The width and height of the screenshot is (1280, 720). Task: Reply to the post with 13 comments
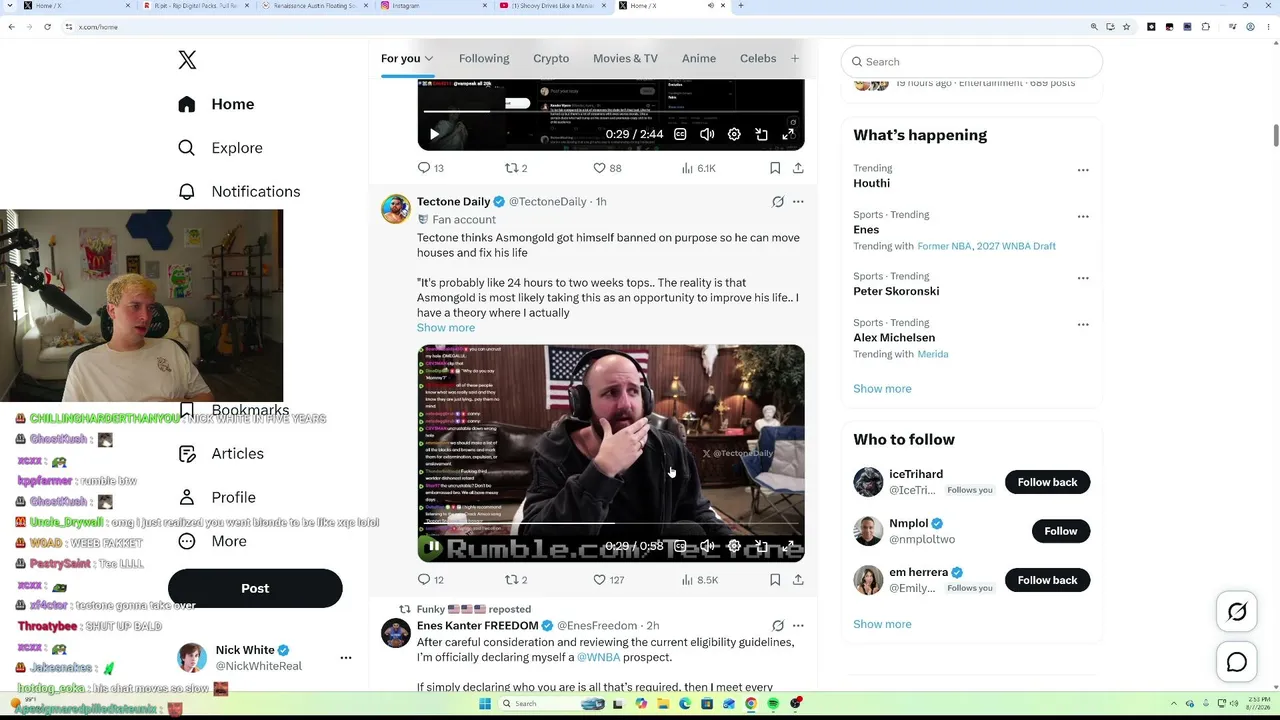(431, 168)
